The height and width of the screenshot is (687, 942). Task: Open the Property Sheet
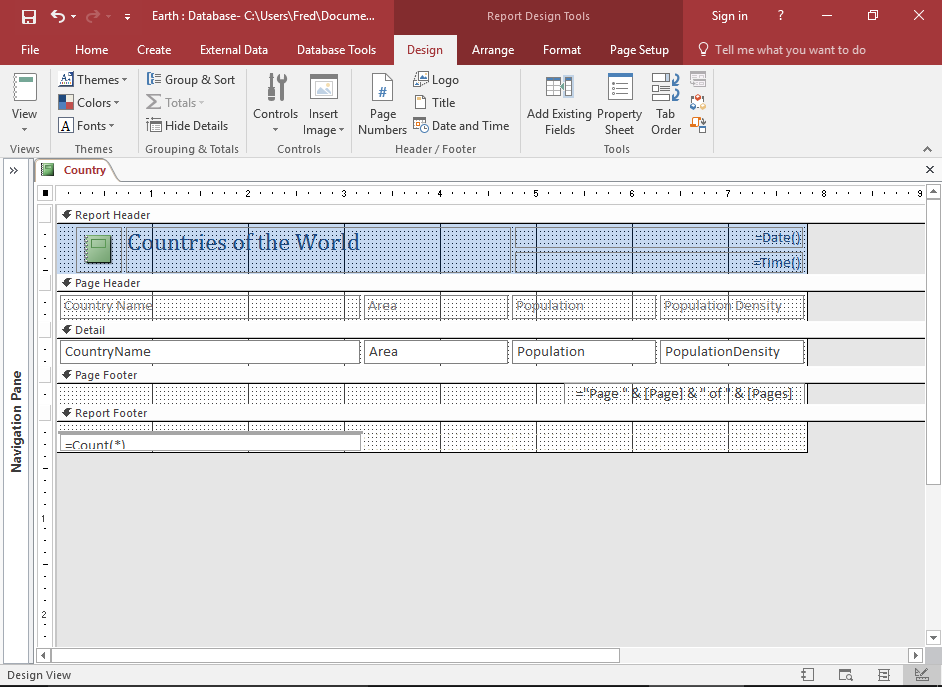tap(619, 103)
